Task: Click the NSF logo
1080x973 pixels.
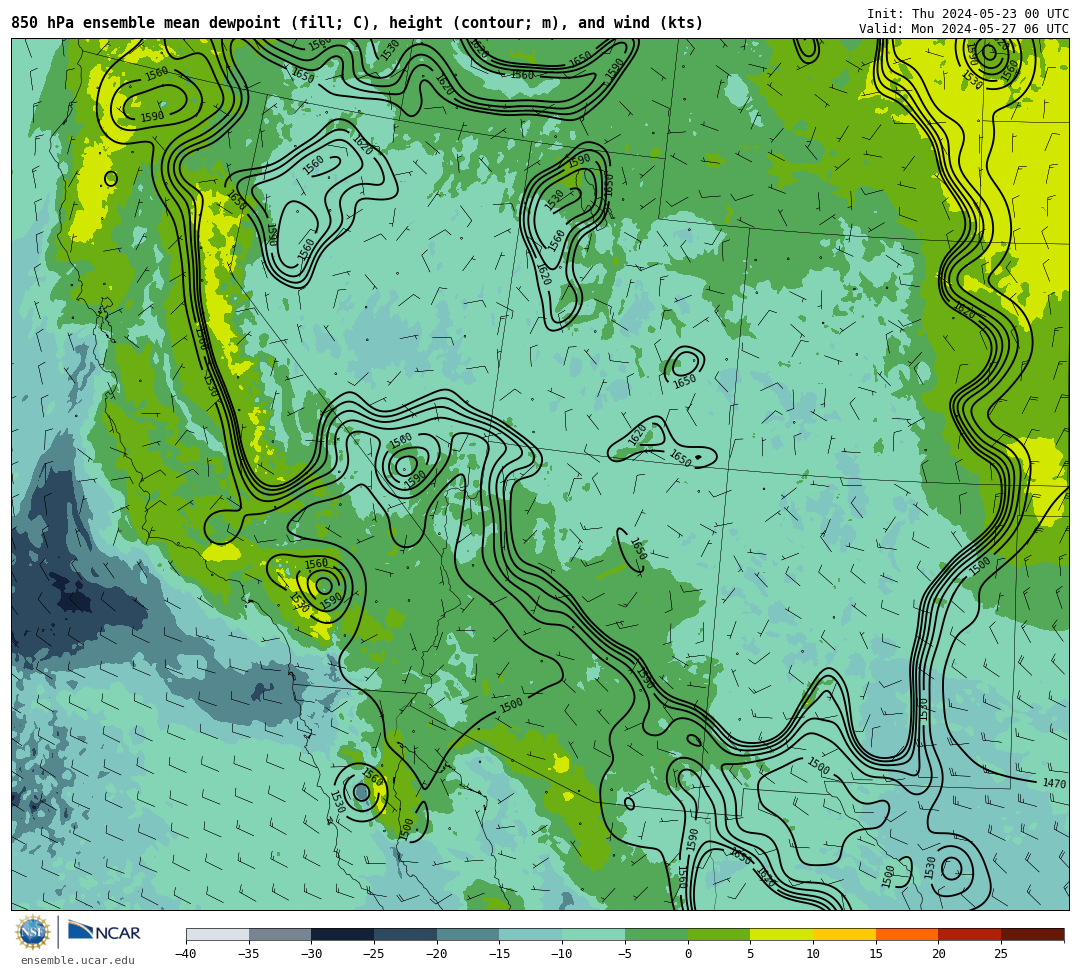Action: click(33, 932)
